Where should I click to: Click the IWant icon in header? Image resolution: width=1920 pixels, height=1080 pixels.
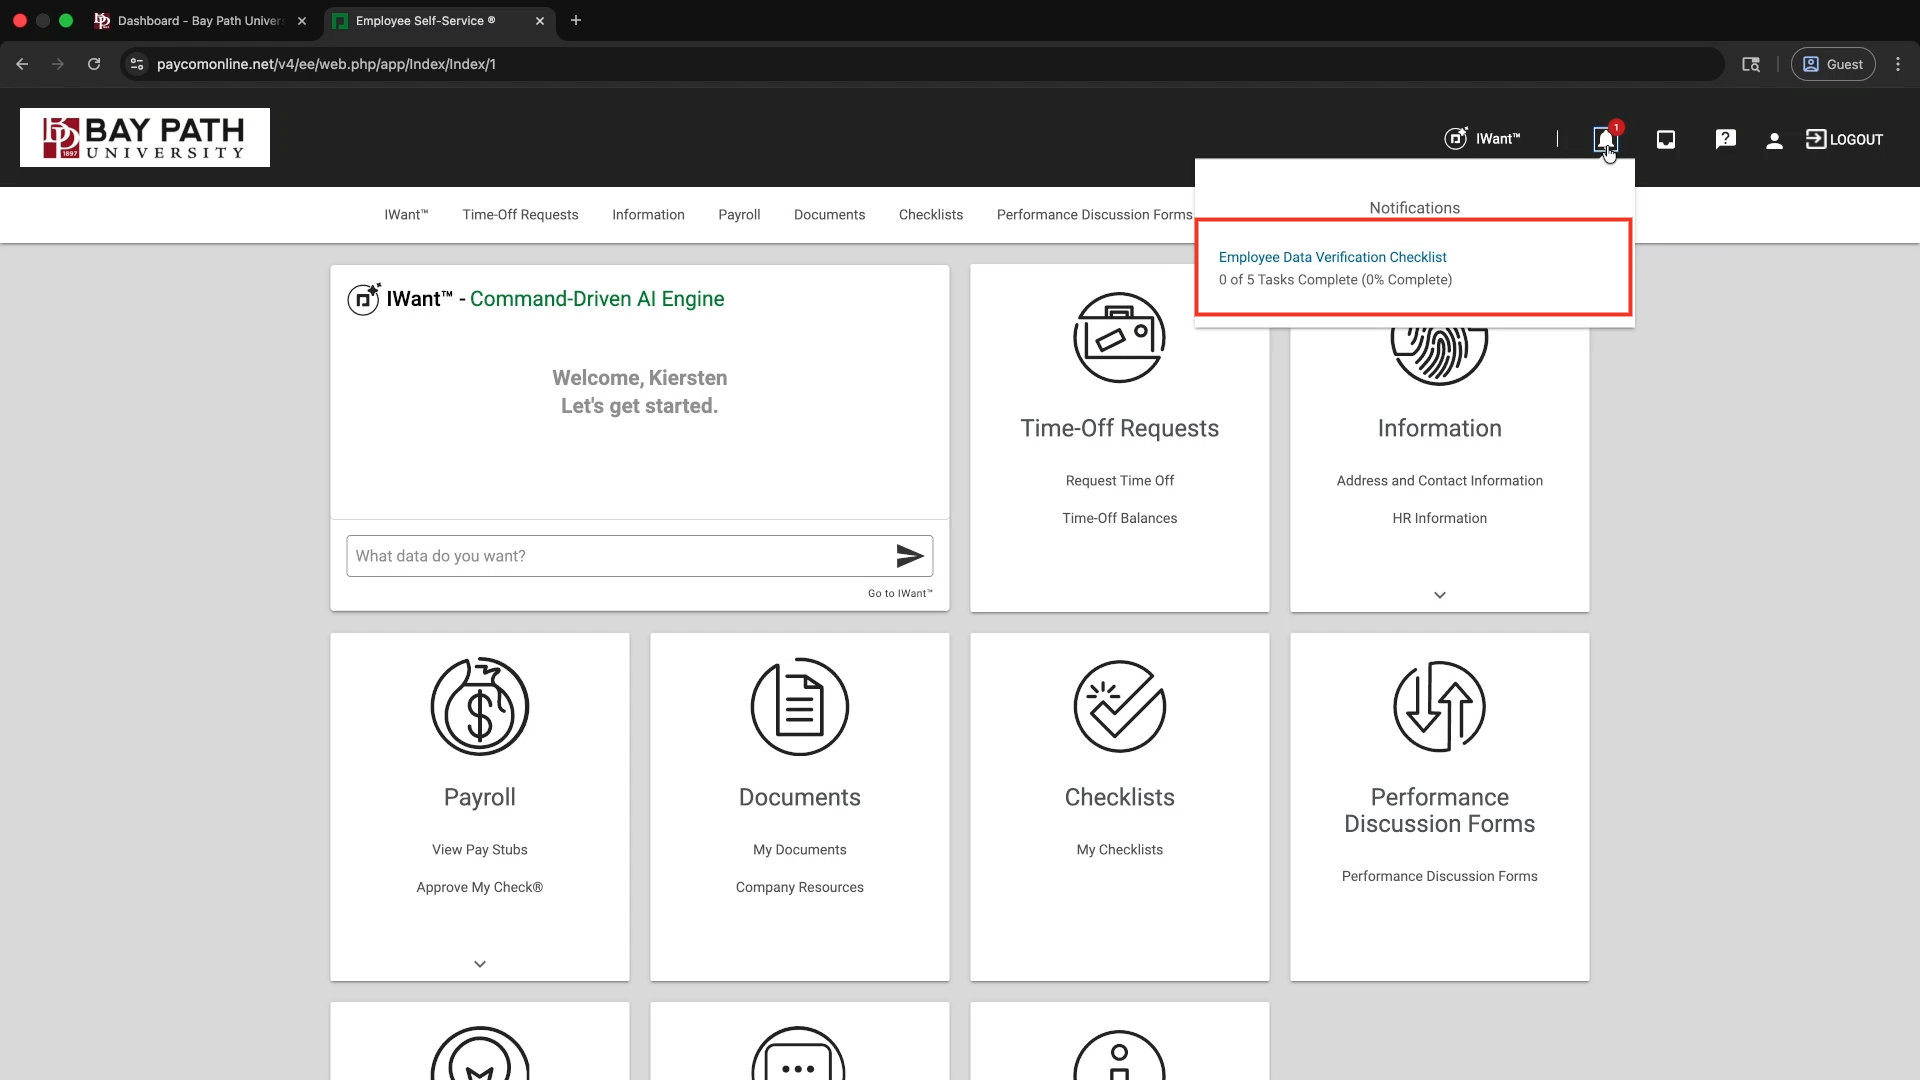point(1456,138)
